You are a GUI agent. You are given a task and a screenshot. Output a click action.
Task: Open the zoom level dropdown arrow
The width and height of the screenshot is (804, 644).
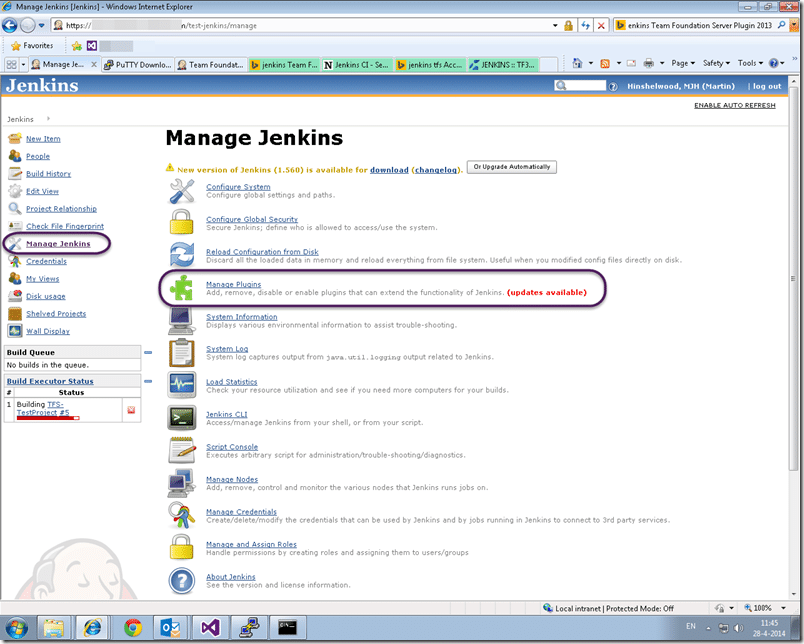pyautogui.click(x=783, y=608)
